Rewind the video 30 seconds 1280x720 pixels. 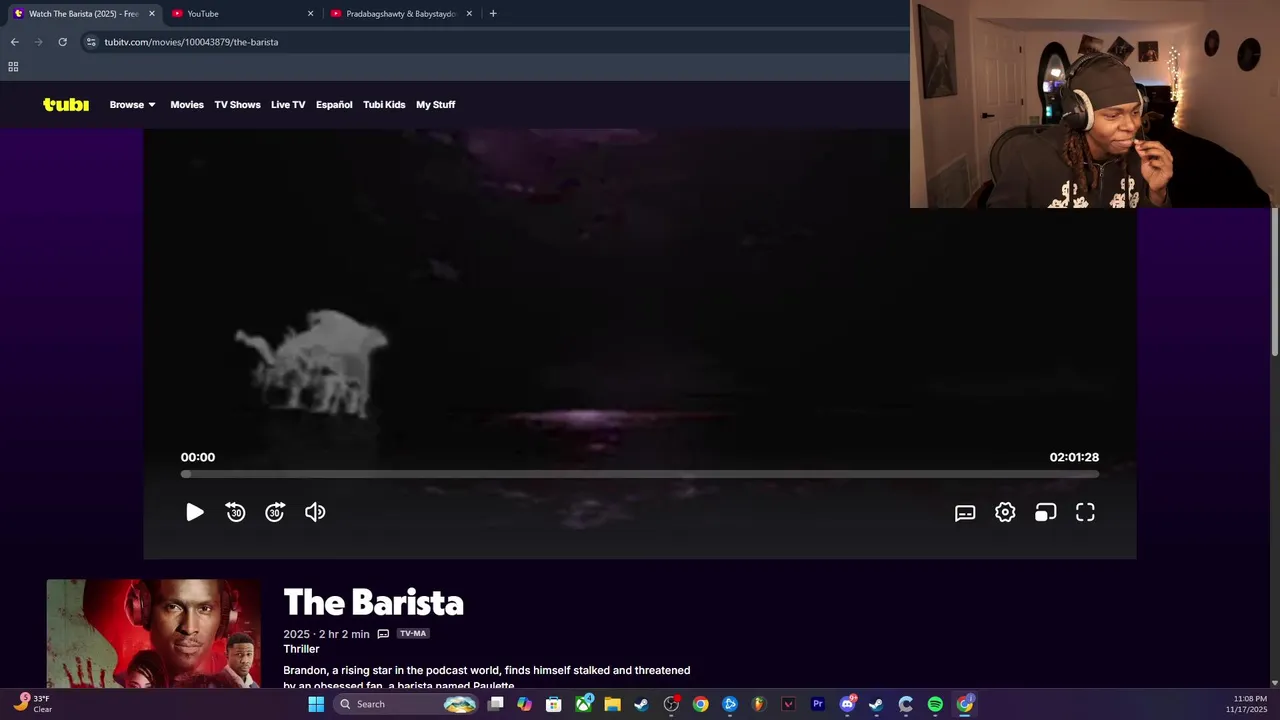(235, 512)
